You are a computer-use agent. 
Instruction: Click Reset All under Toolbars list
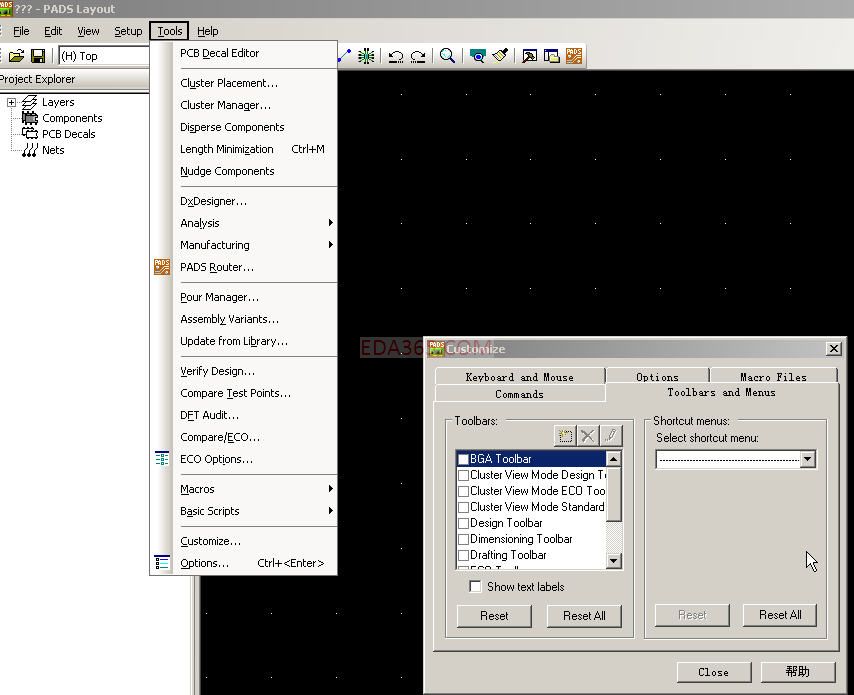584,616
